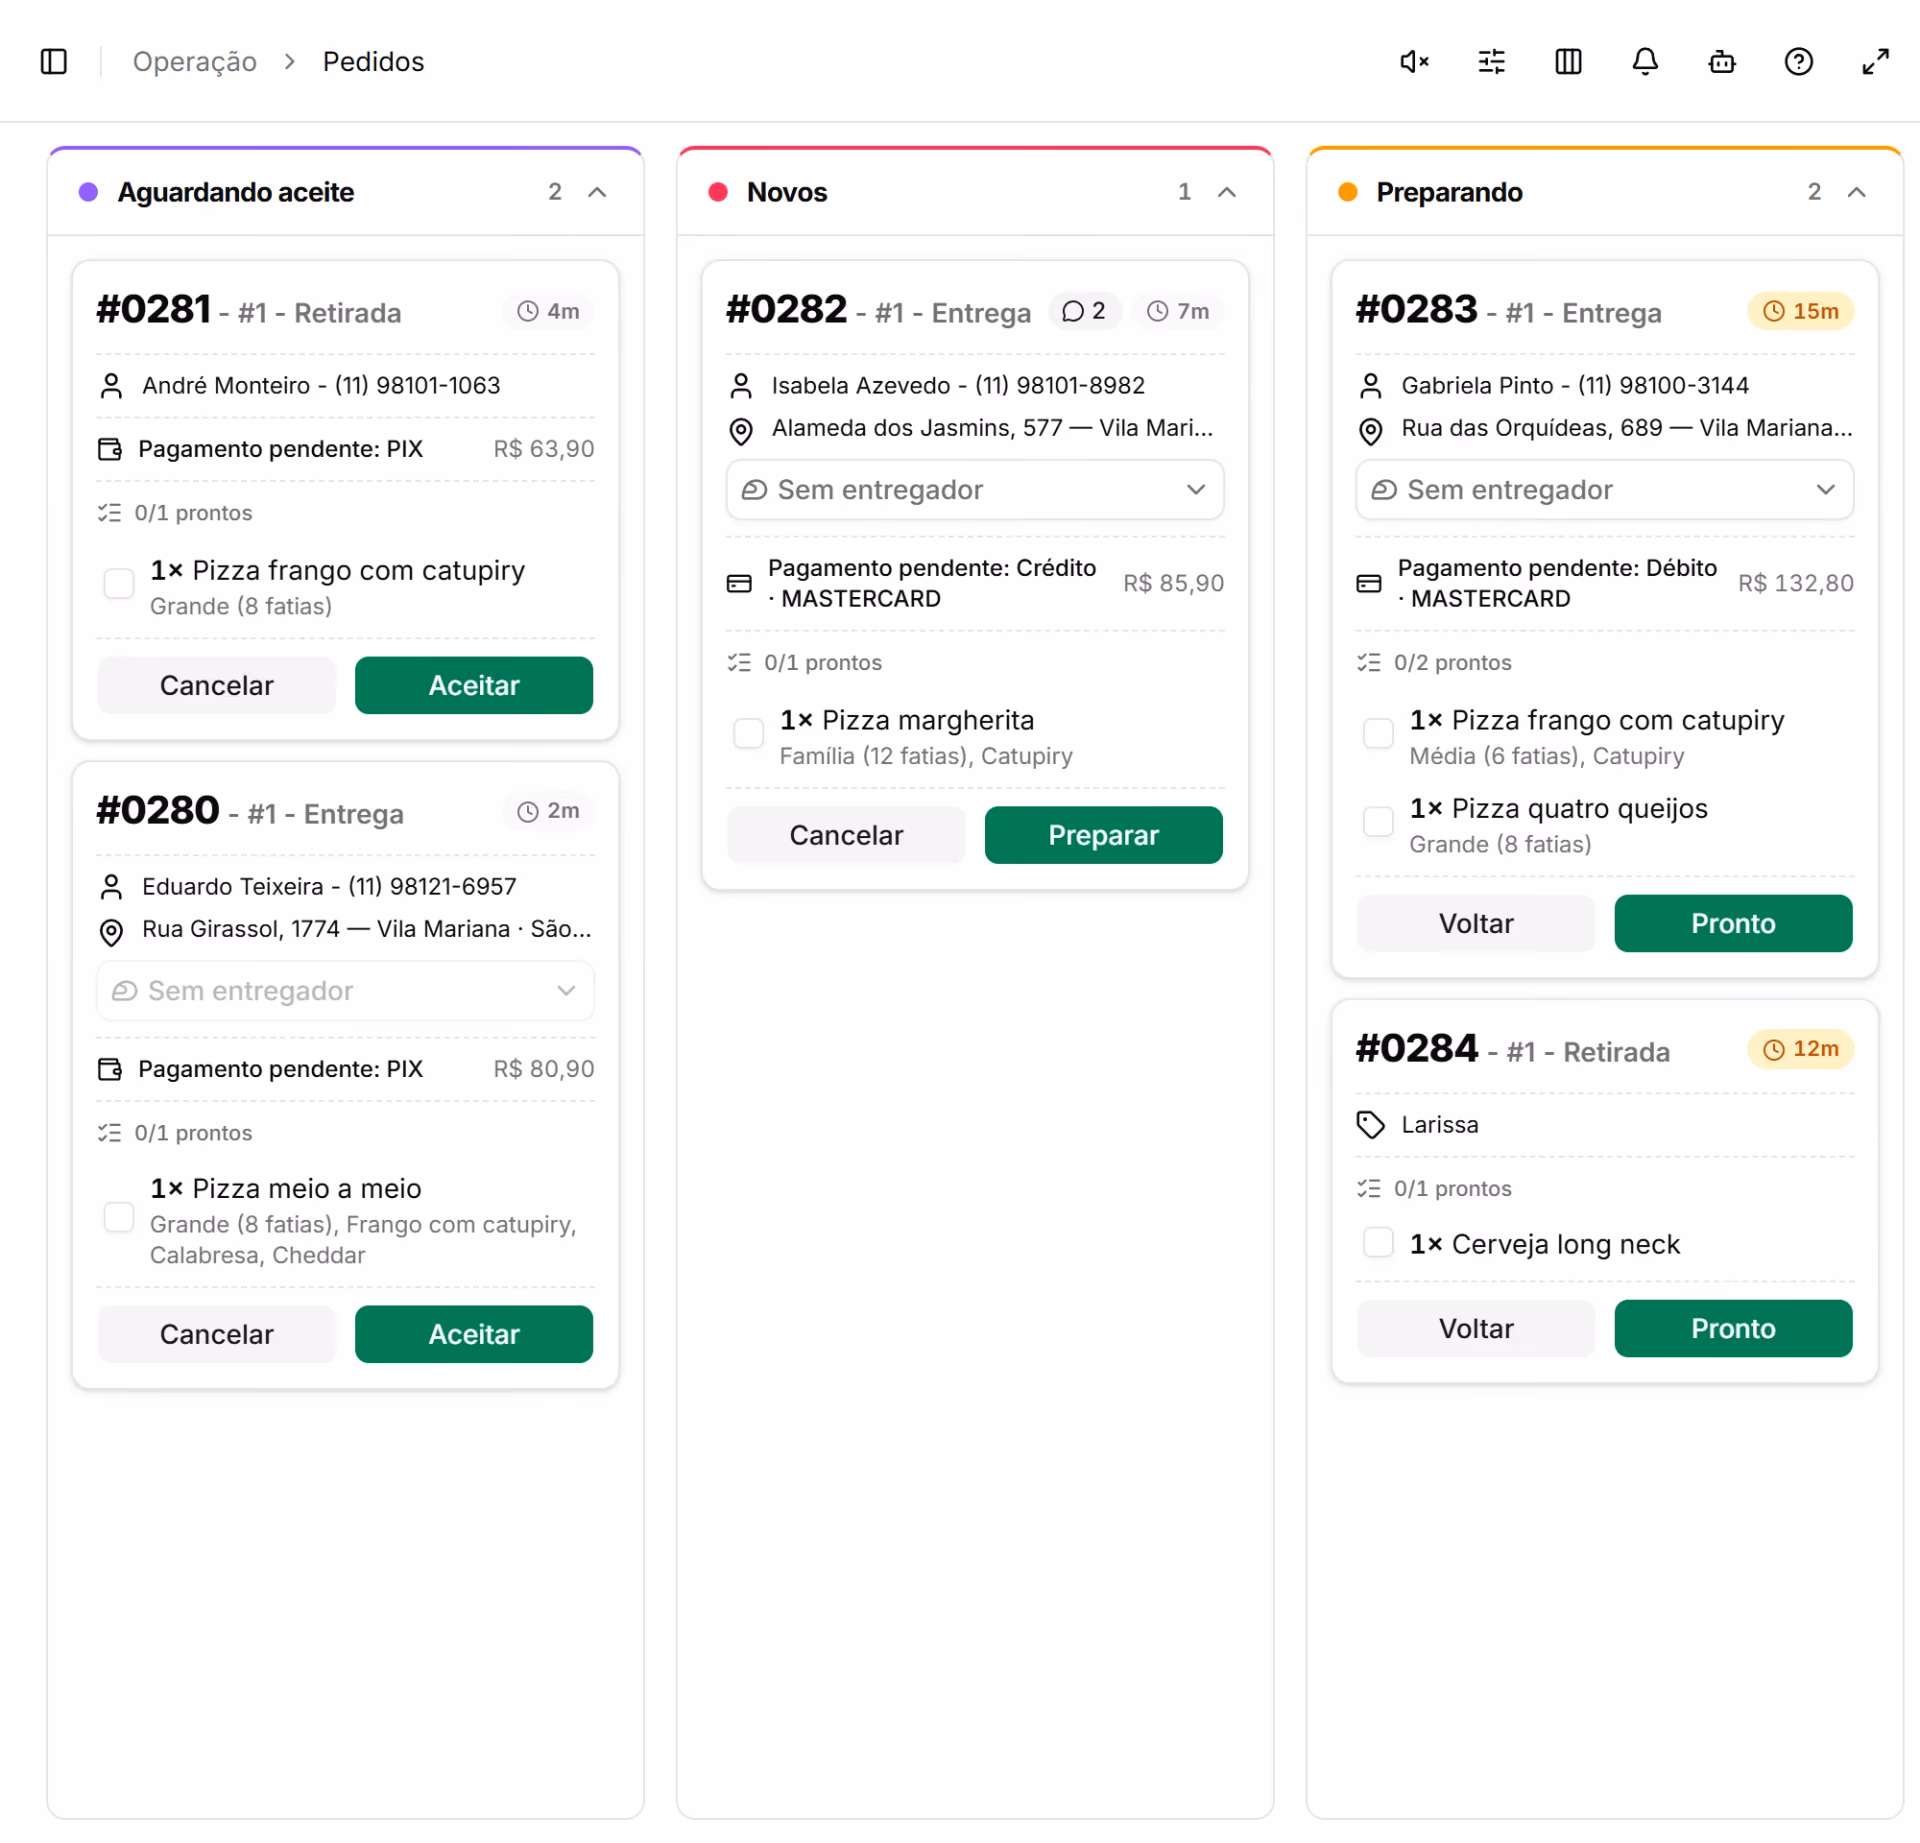The height and width of the screenshot is (1843, 1920).
Task: Click the purple Aguardando aceite status dot
Action: 88,192
